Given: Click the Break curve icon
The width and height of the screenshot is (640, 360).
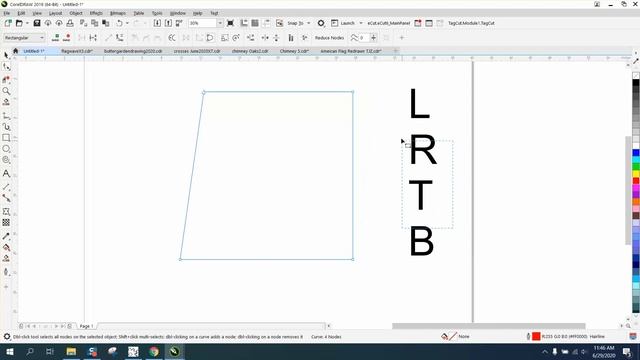Looking at the screenshot, I should click(93, 38).
